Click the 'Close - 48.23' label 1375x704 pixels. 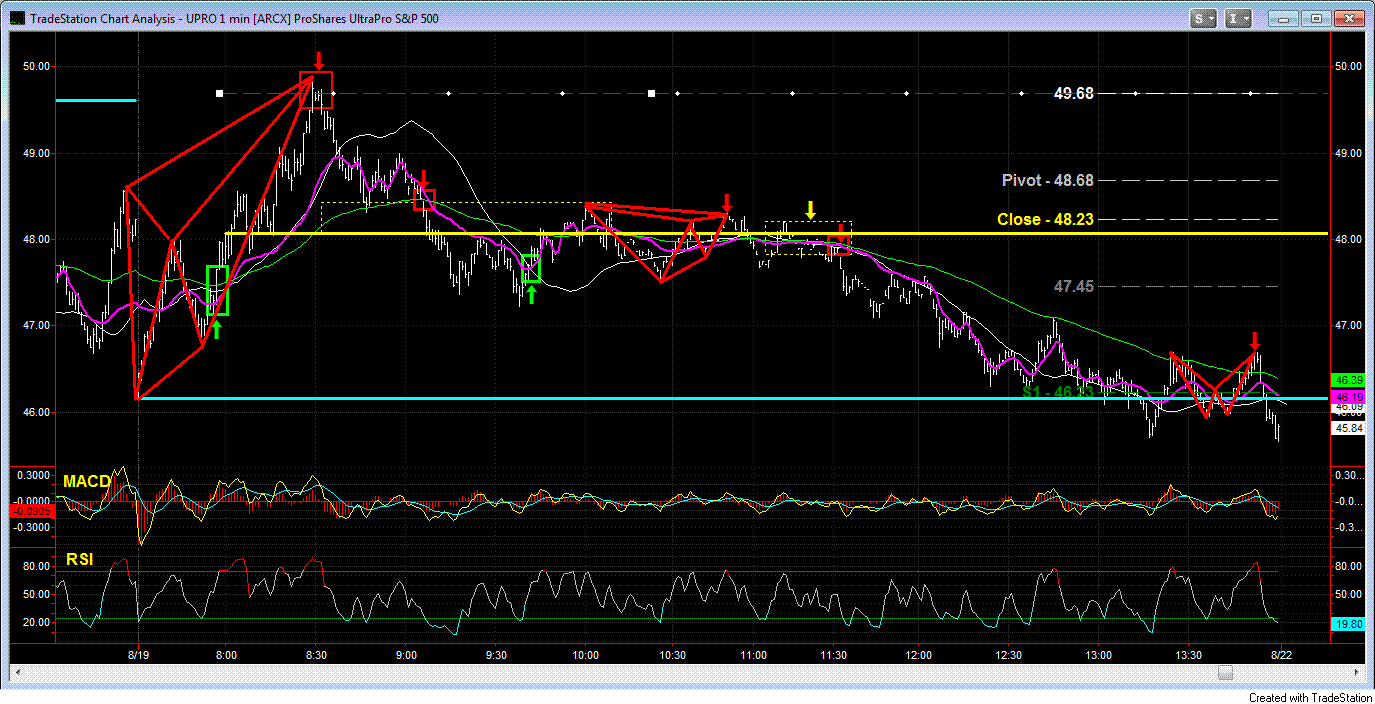(x=1045, y=219)
